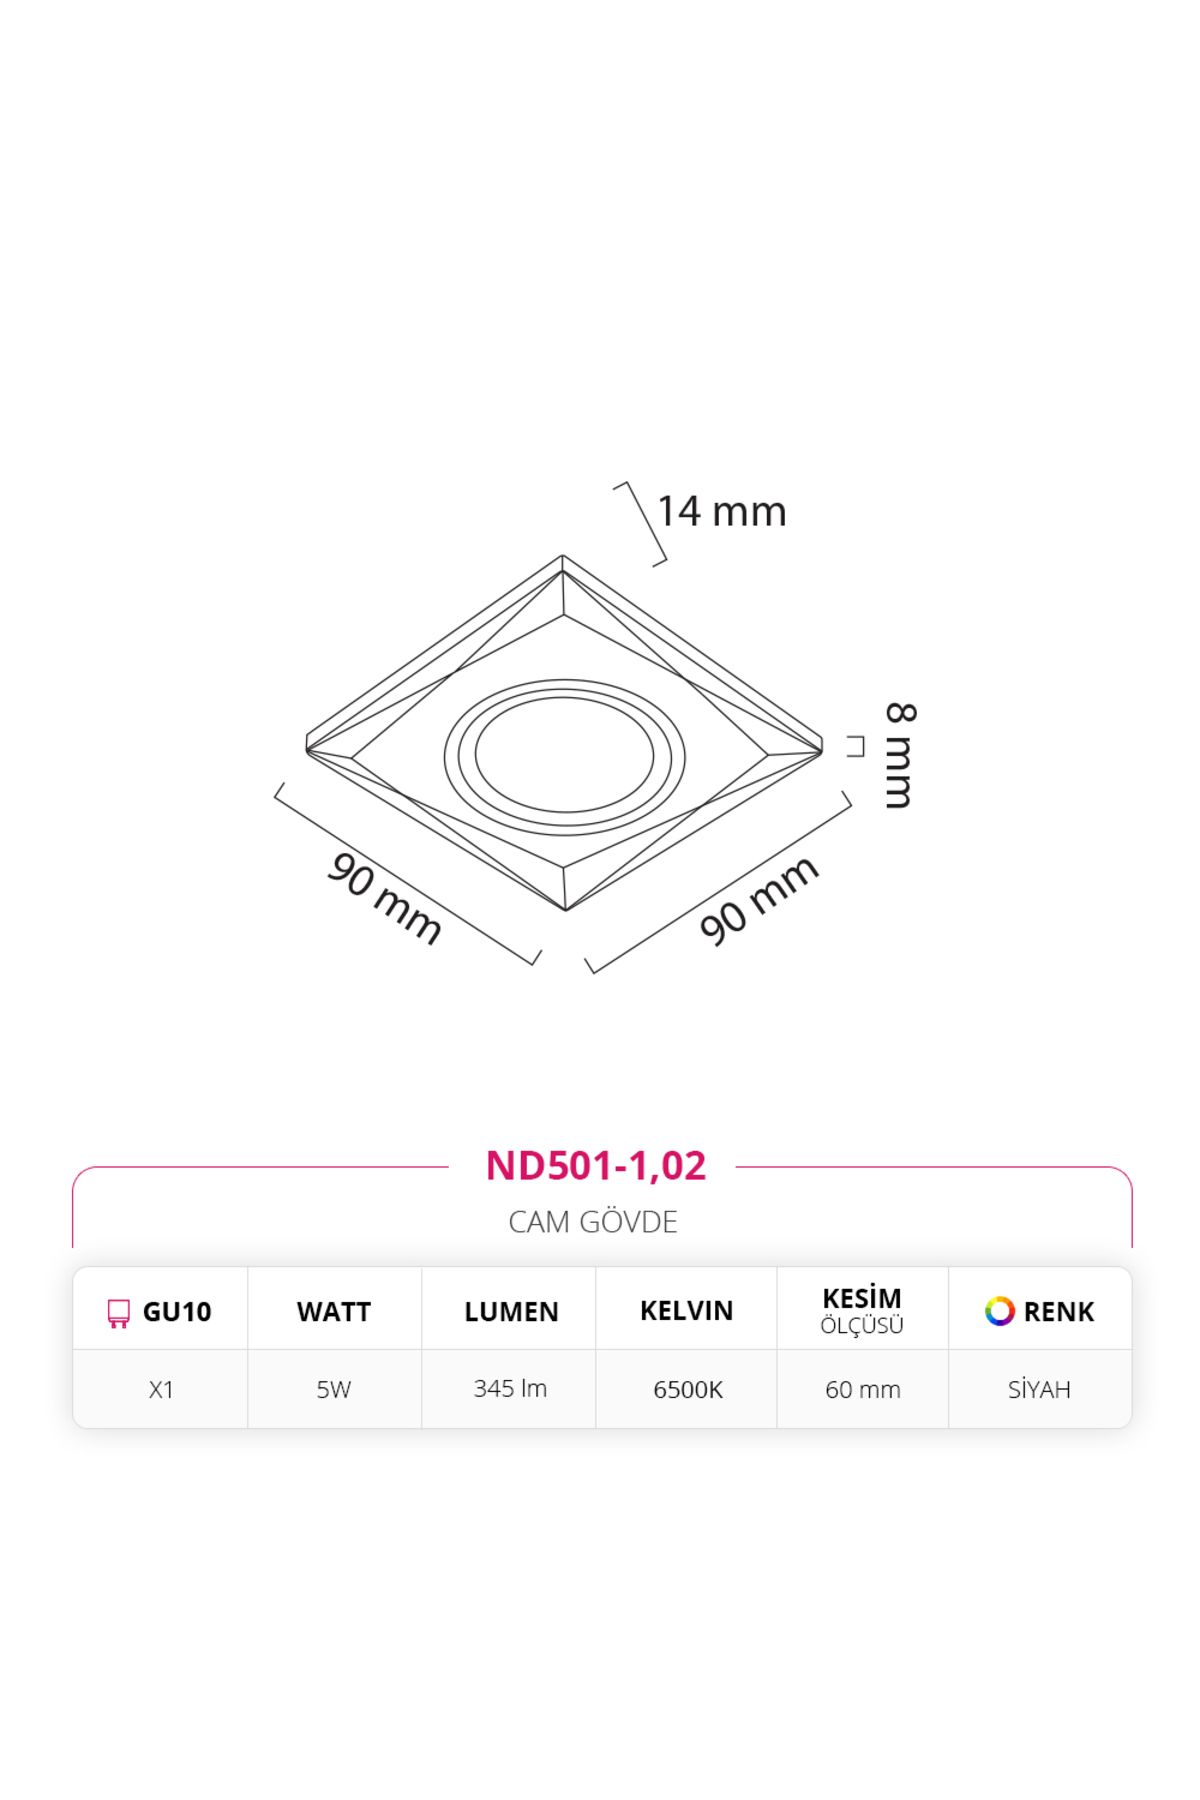Click the GU10 bulb socket icon
The width and height of the screenshot is (1200, 1800).
pos(119,1313)
